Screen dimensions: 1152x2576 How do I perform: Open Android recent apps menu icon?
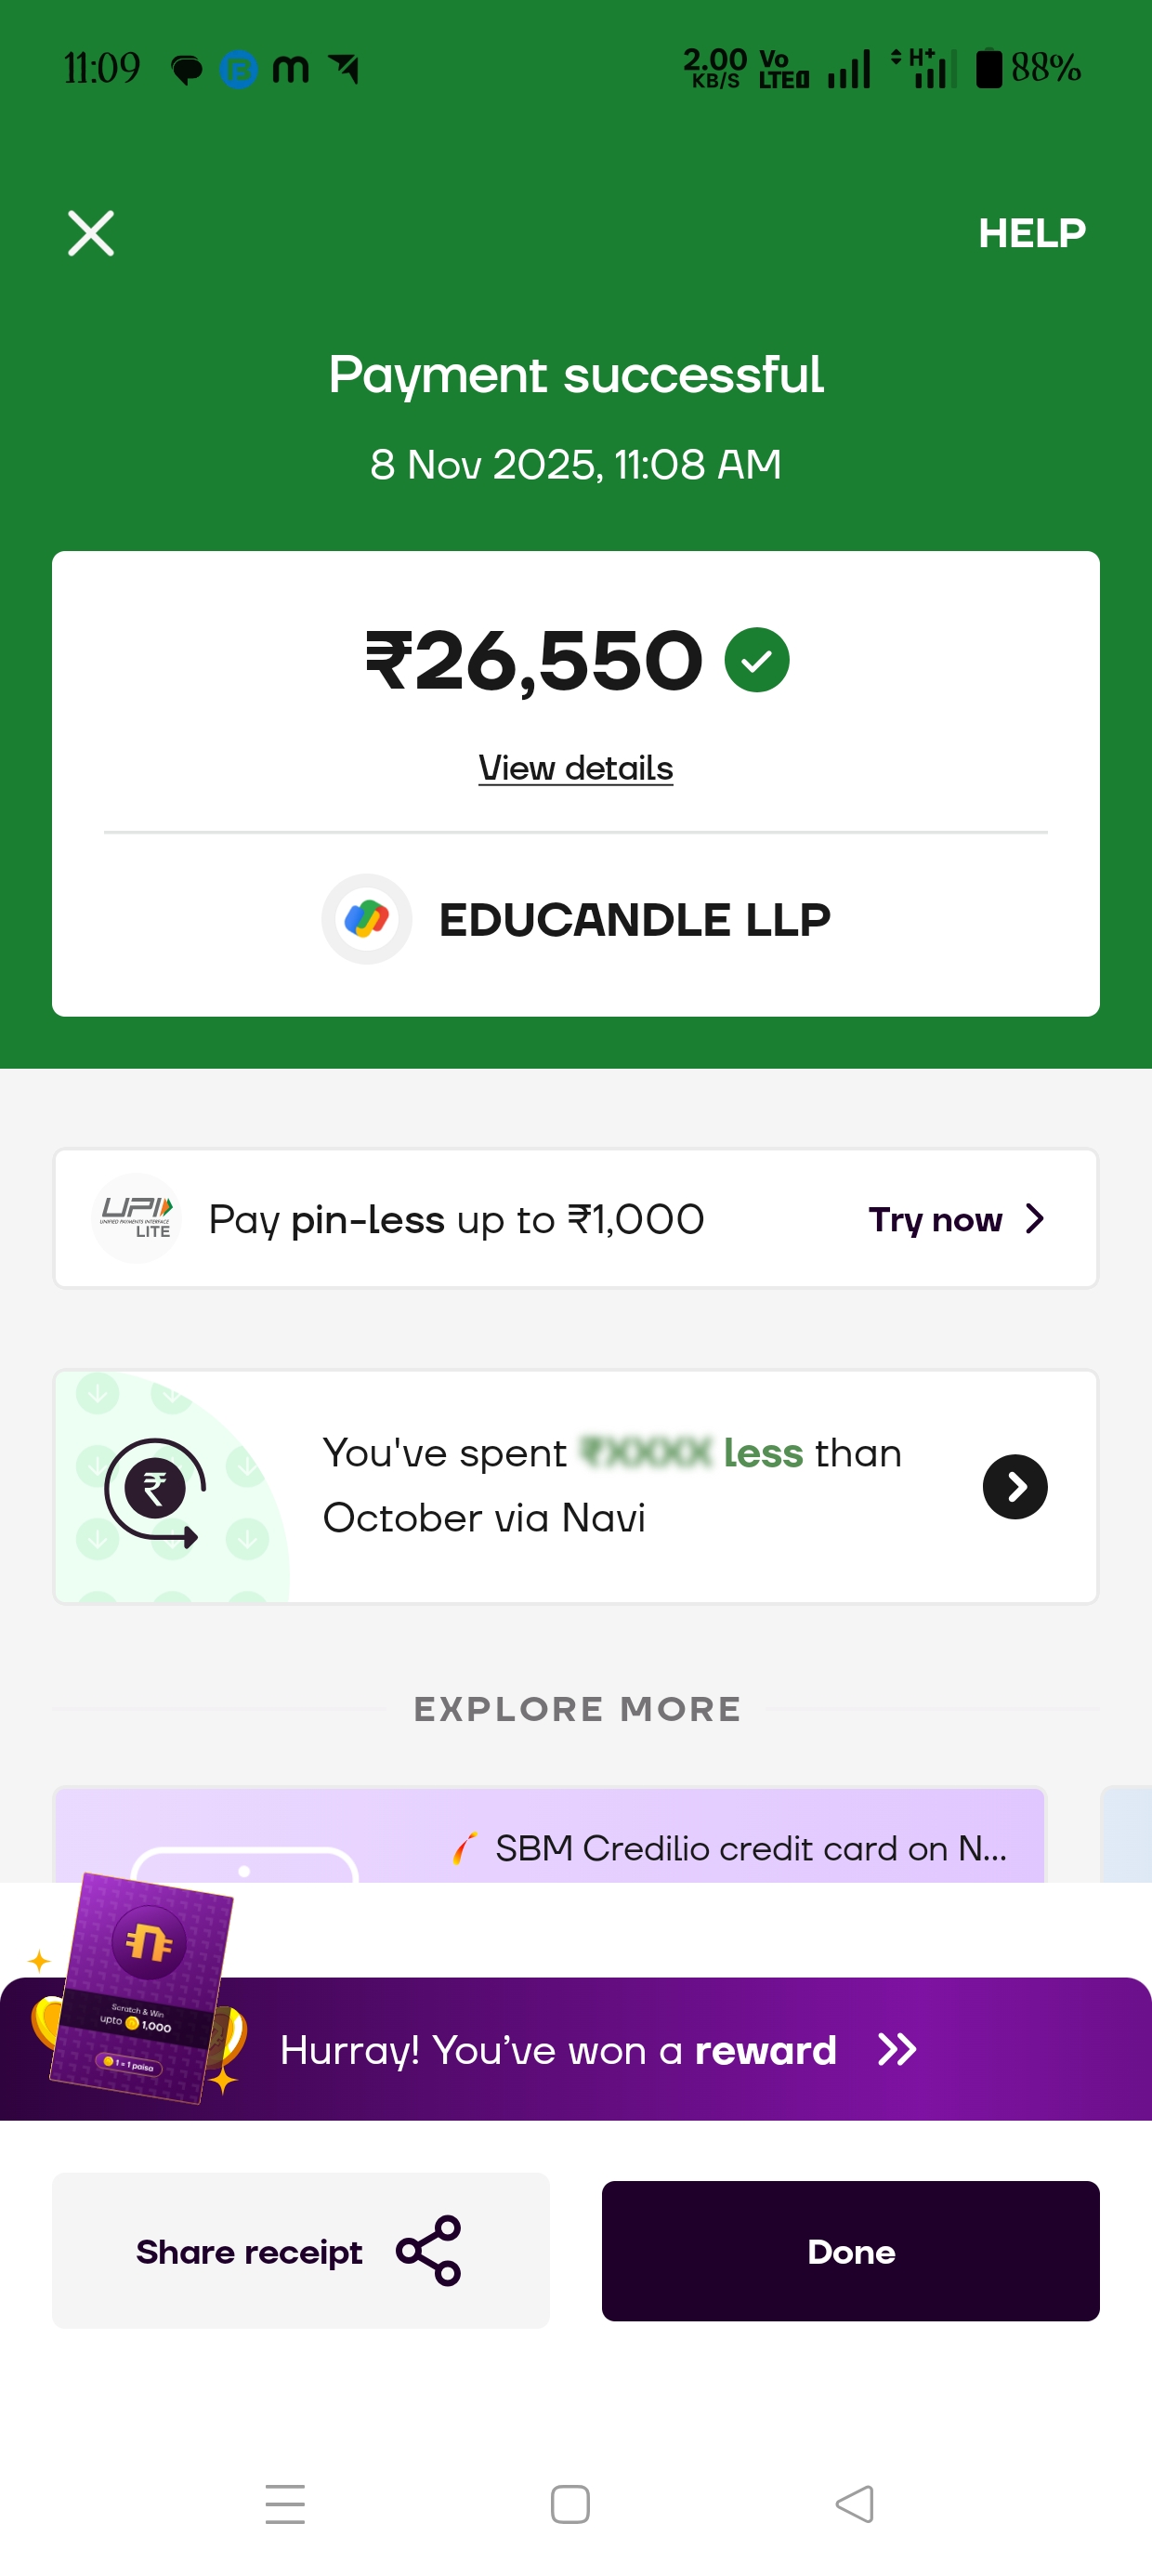[x=285, y=2503]
